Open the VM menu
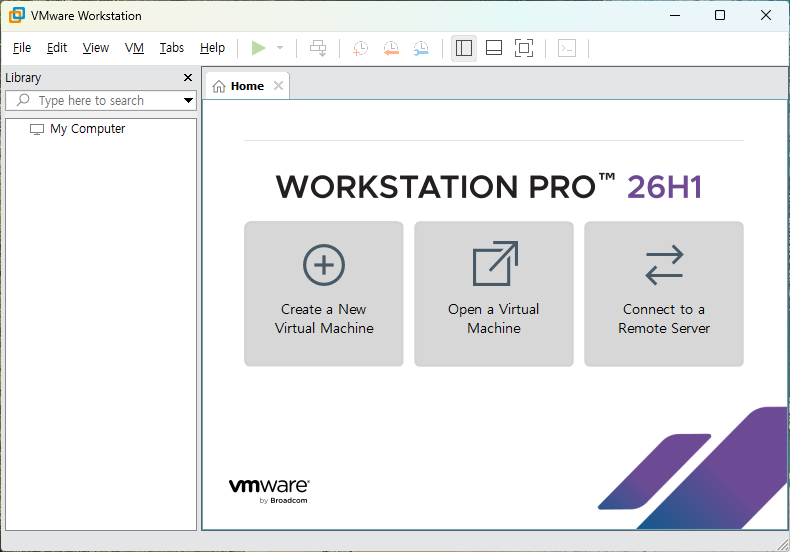The width and height of the screenshot is (790, 552). coord(134,48)
